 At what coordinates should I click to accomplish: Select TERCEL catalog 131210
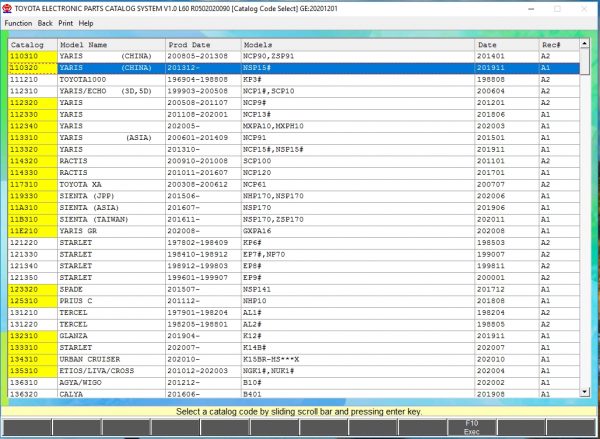pos(293,313)
